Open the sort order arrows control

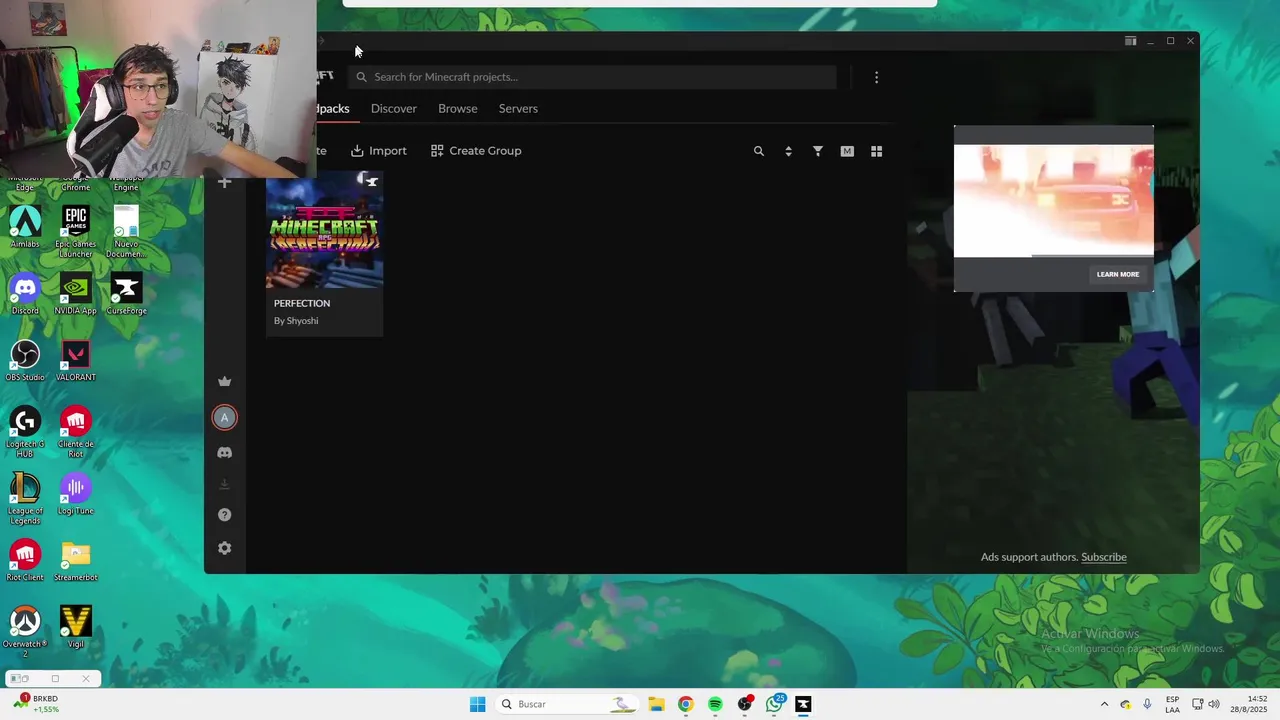point(788,151)
